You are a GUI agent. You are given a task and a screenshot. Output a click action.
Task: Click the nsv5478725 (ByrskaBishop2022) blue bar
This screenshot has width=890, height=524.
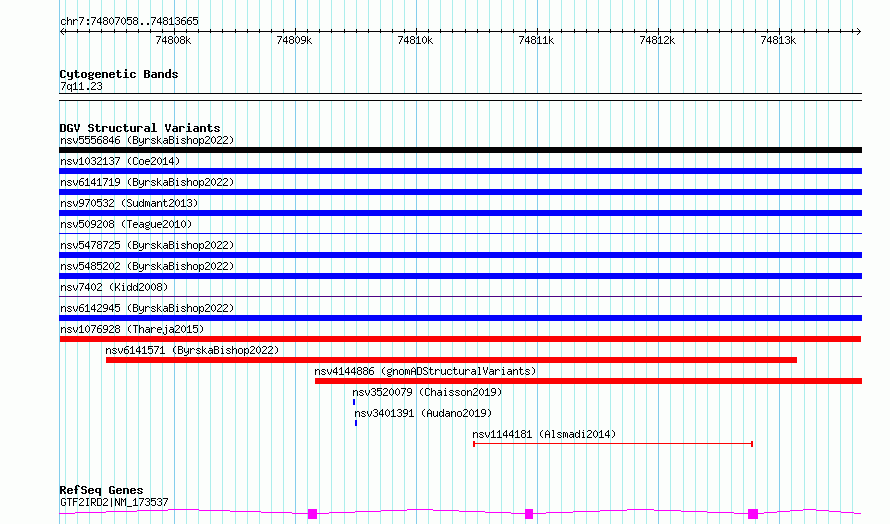pyautogui.click(x=460, y=255)
